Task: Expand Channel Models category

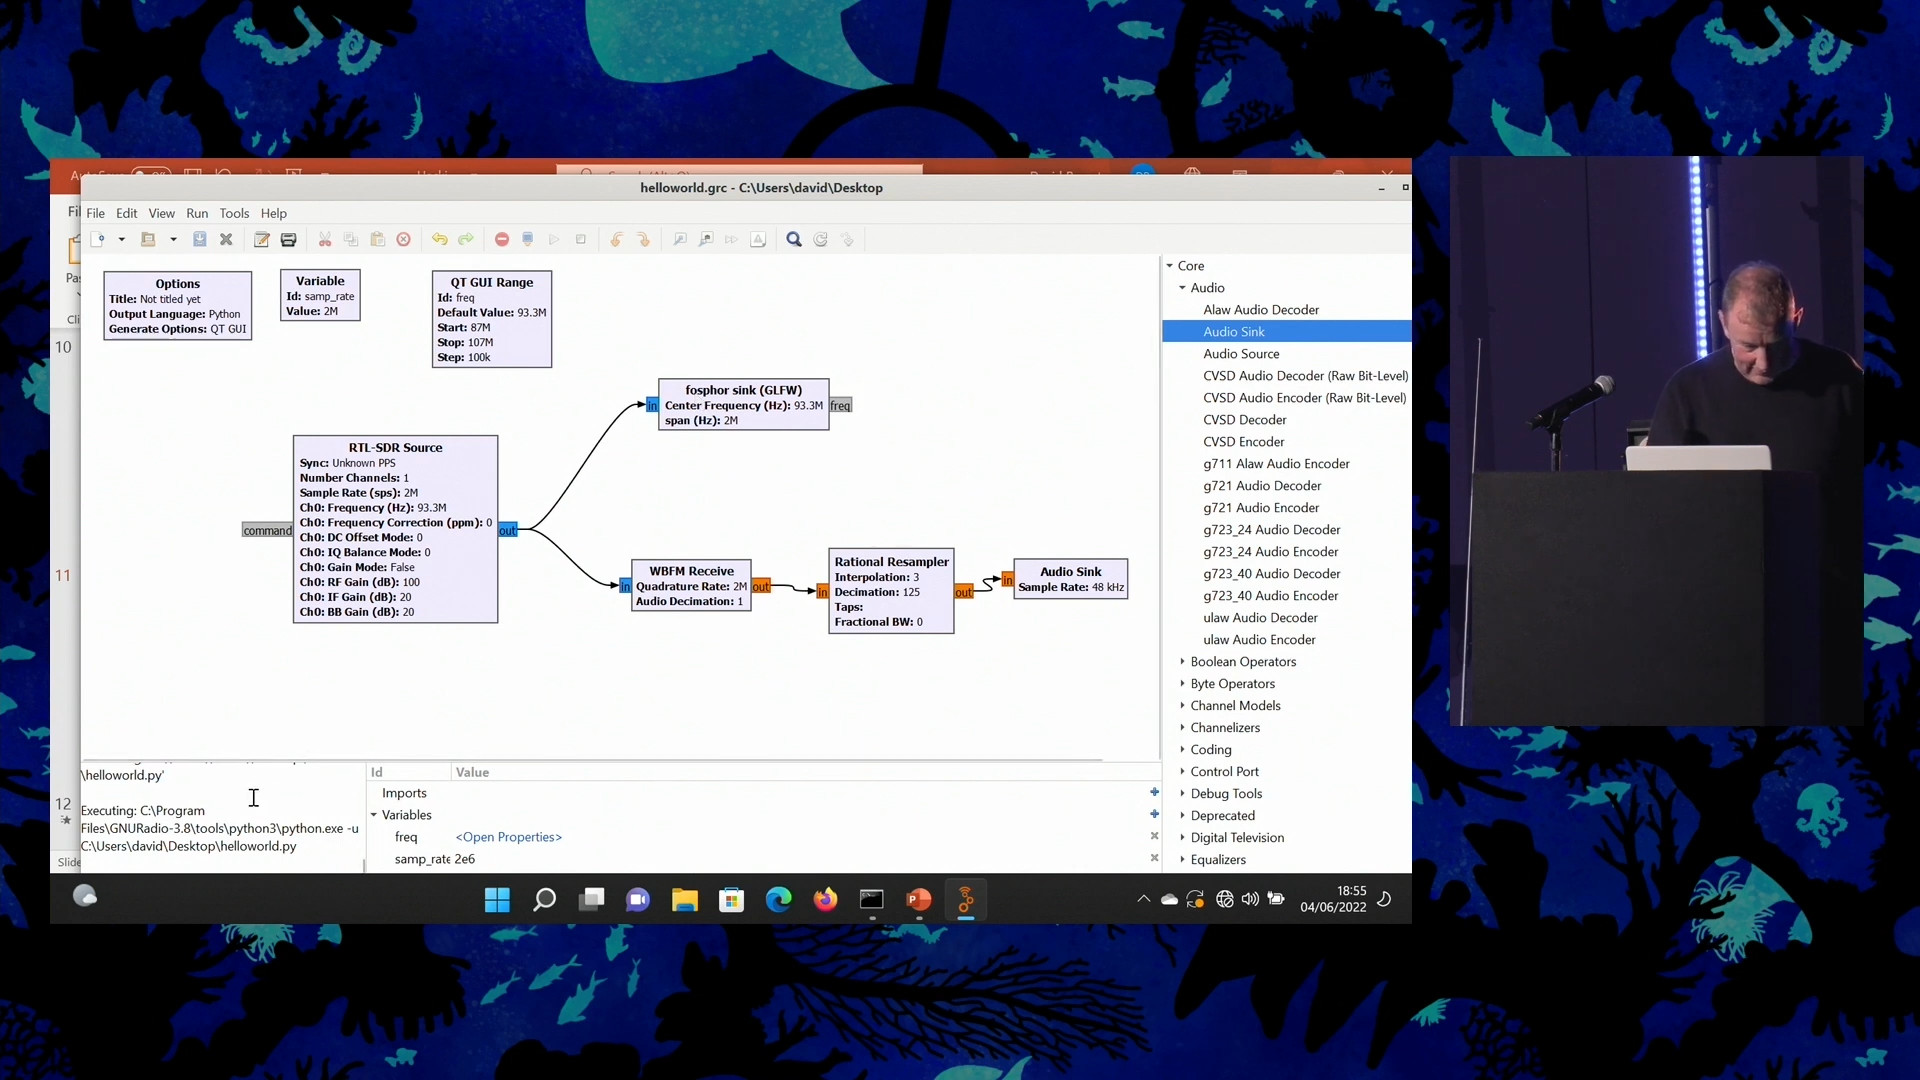Action: pos(1182,706)
